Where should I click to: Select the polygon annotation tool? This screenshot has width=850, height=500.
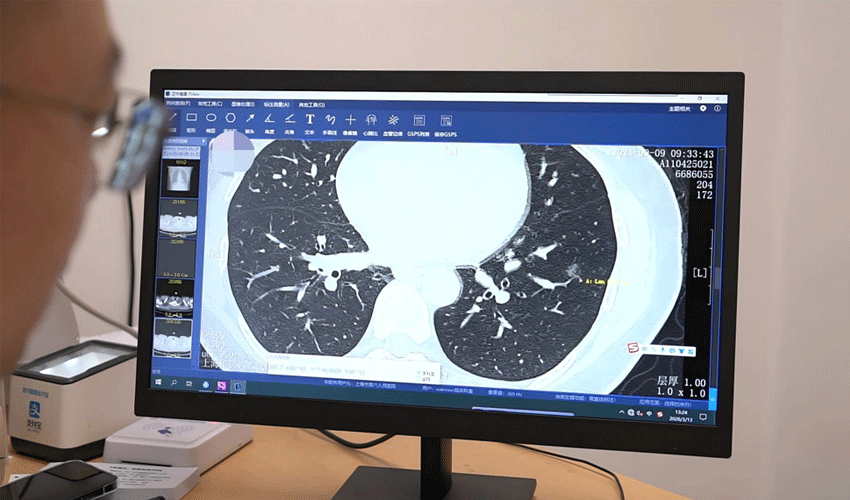click(230, 118)
